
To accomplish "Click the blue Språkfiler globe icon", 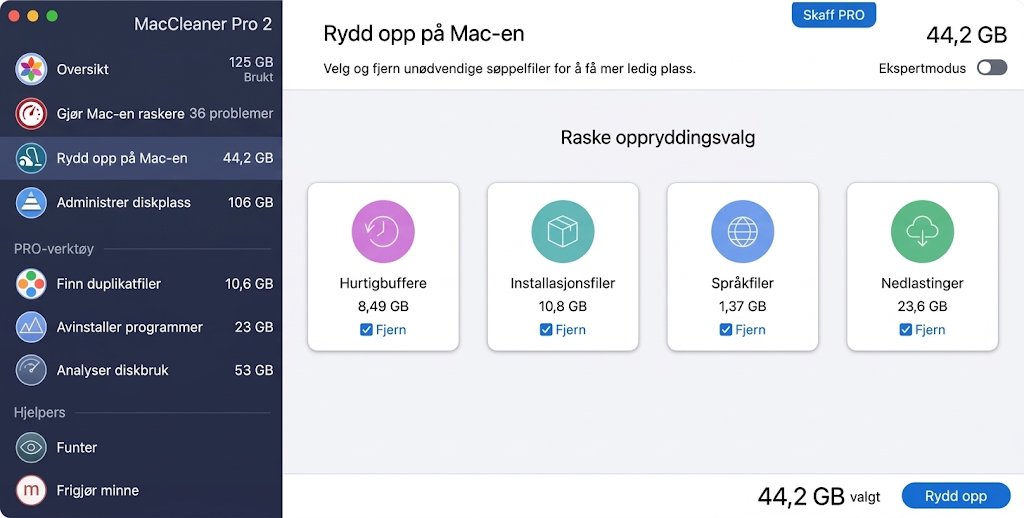I will tap(743, 232).
